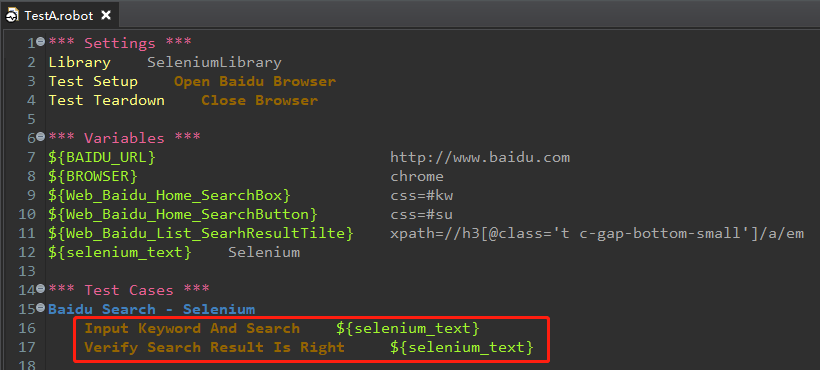The image size is (820, 370).
Task: Click the *** Variables *** header
Action: coord(124,138)
